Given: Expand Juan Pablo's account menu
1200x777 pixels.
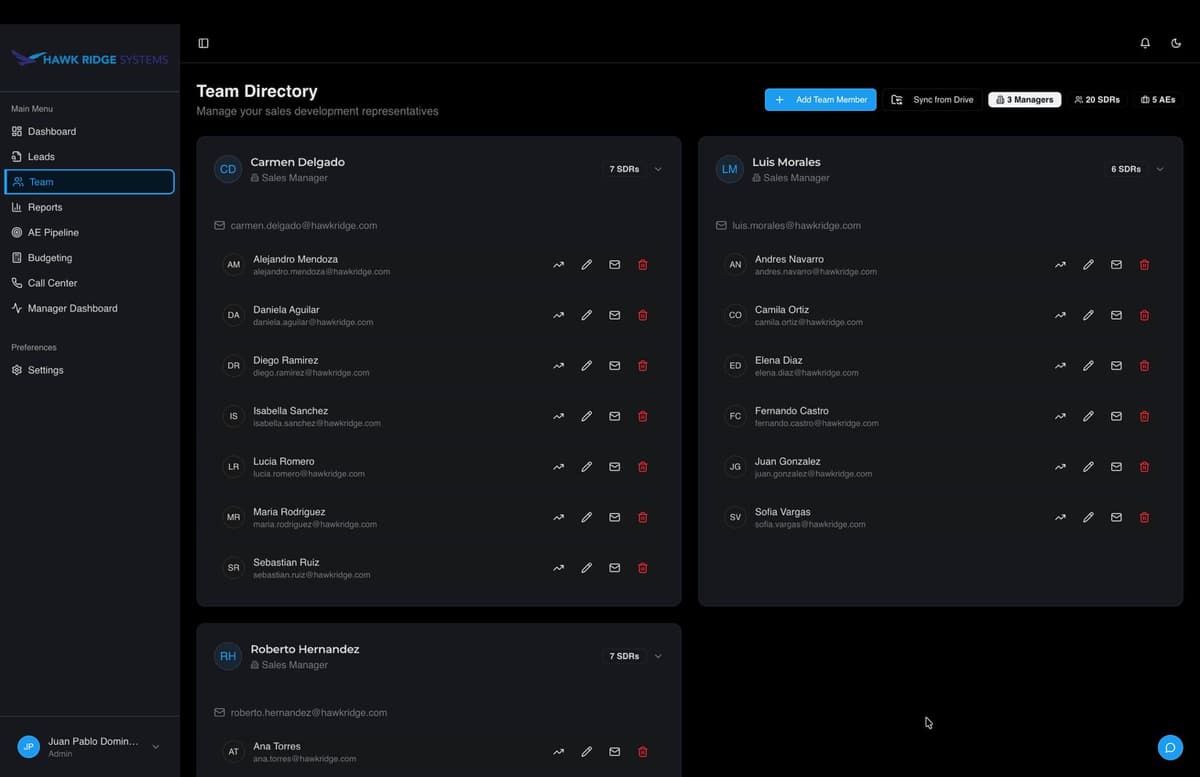Looking at the screenshot, I should click(155, 746).
